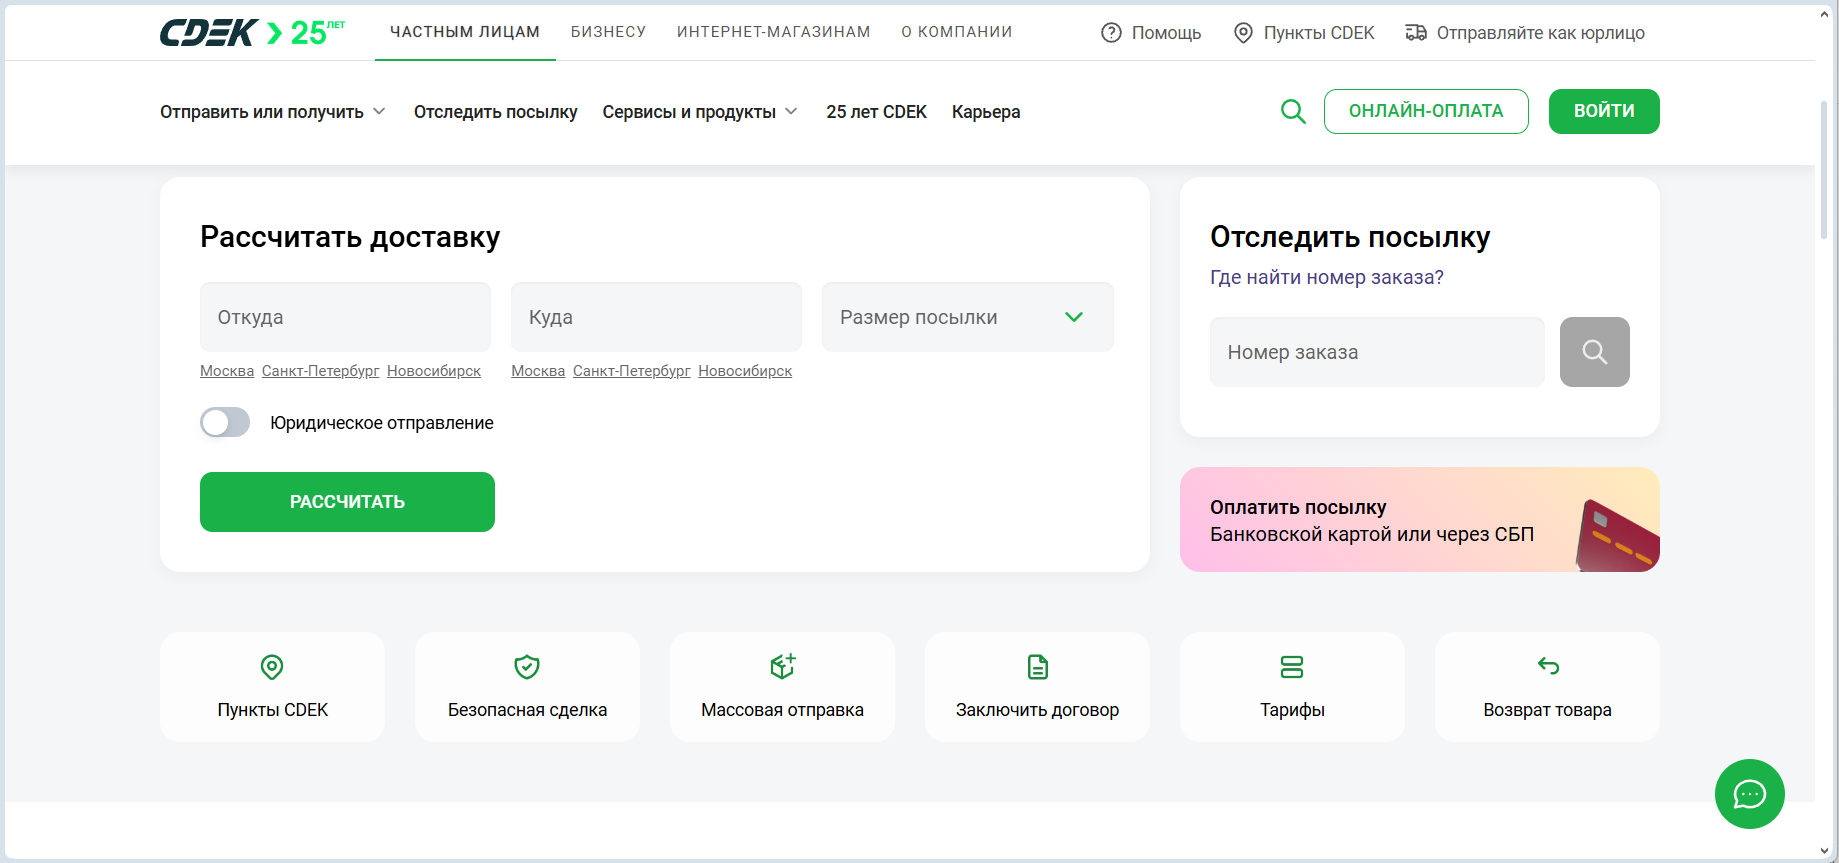Open the О компании tab
This screenshot has height=863, width=1839.
coord(957,32)
